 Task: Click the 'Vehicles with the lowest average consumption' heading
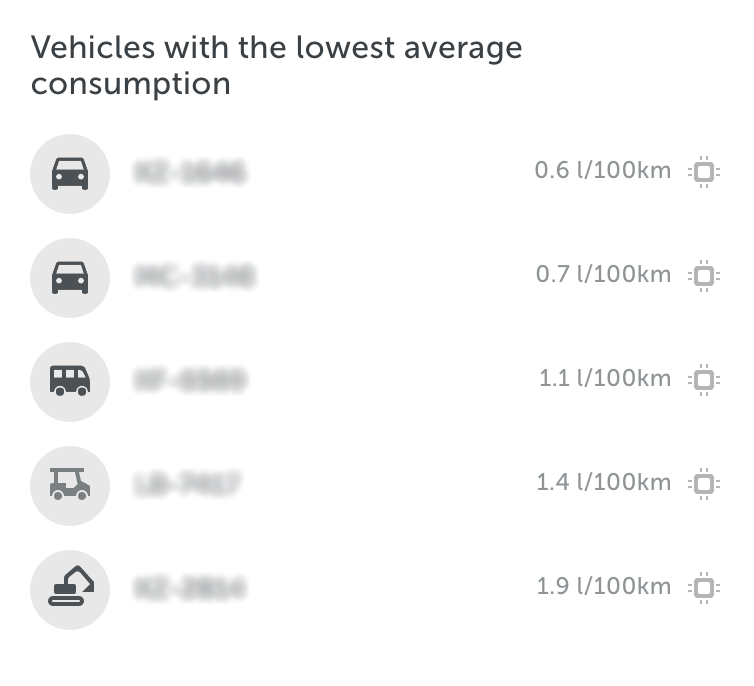[276, 66]
